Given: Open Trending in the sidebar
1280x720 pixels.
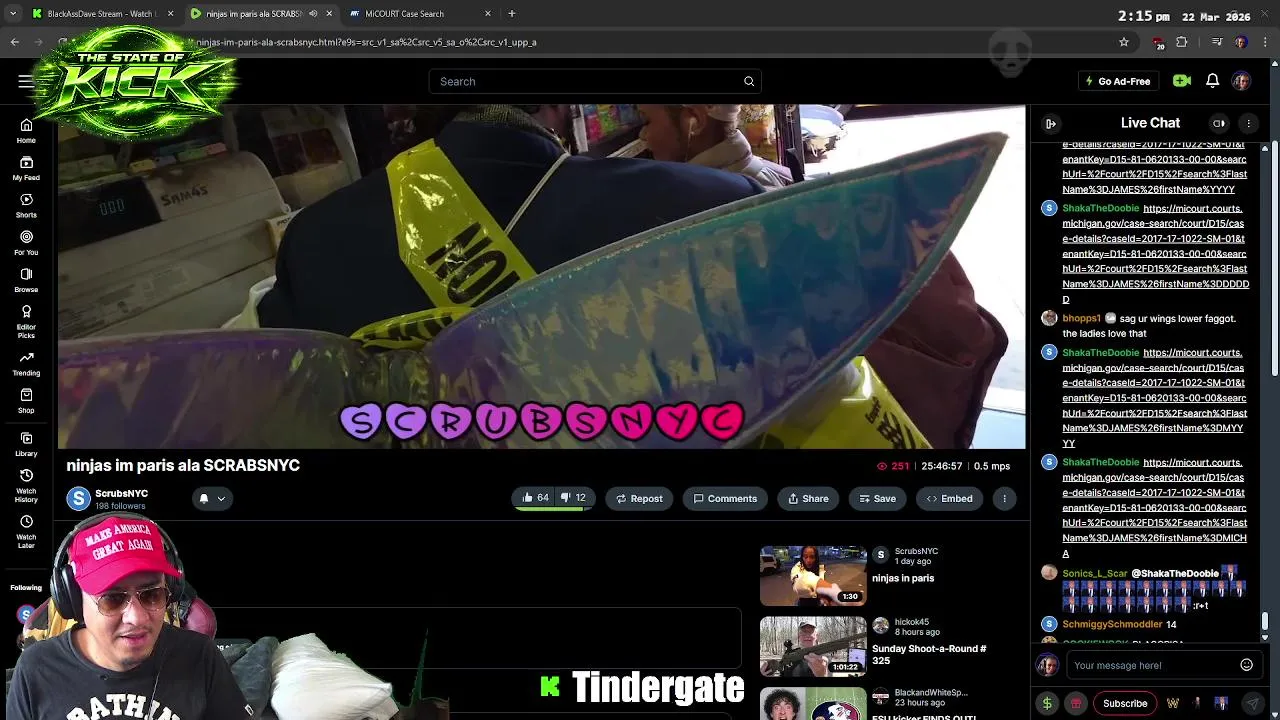Looking at the screenshot, I should (x=26, y=363).
